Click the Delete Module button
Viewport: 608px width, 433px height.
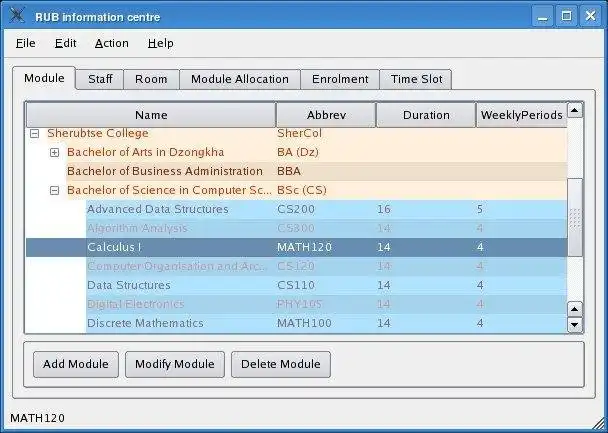(x=281, y=364)
